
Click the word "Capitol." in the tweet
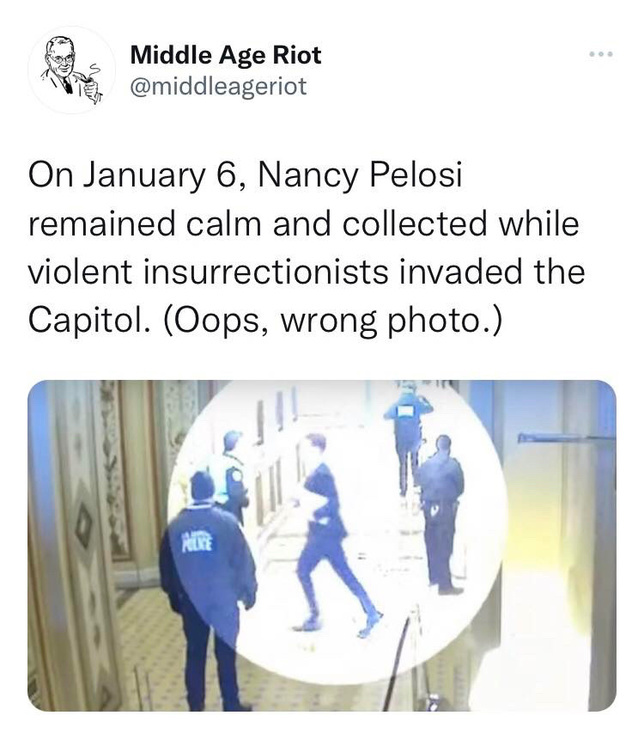click(x=90, y=321)
